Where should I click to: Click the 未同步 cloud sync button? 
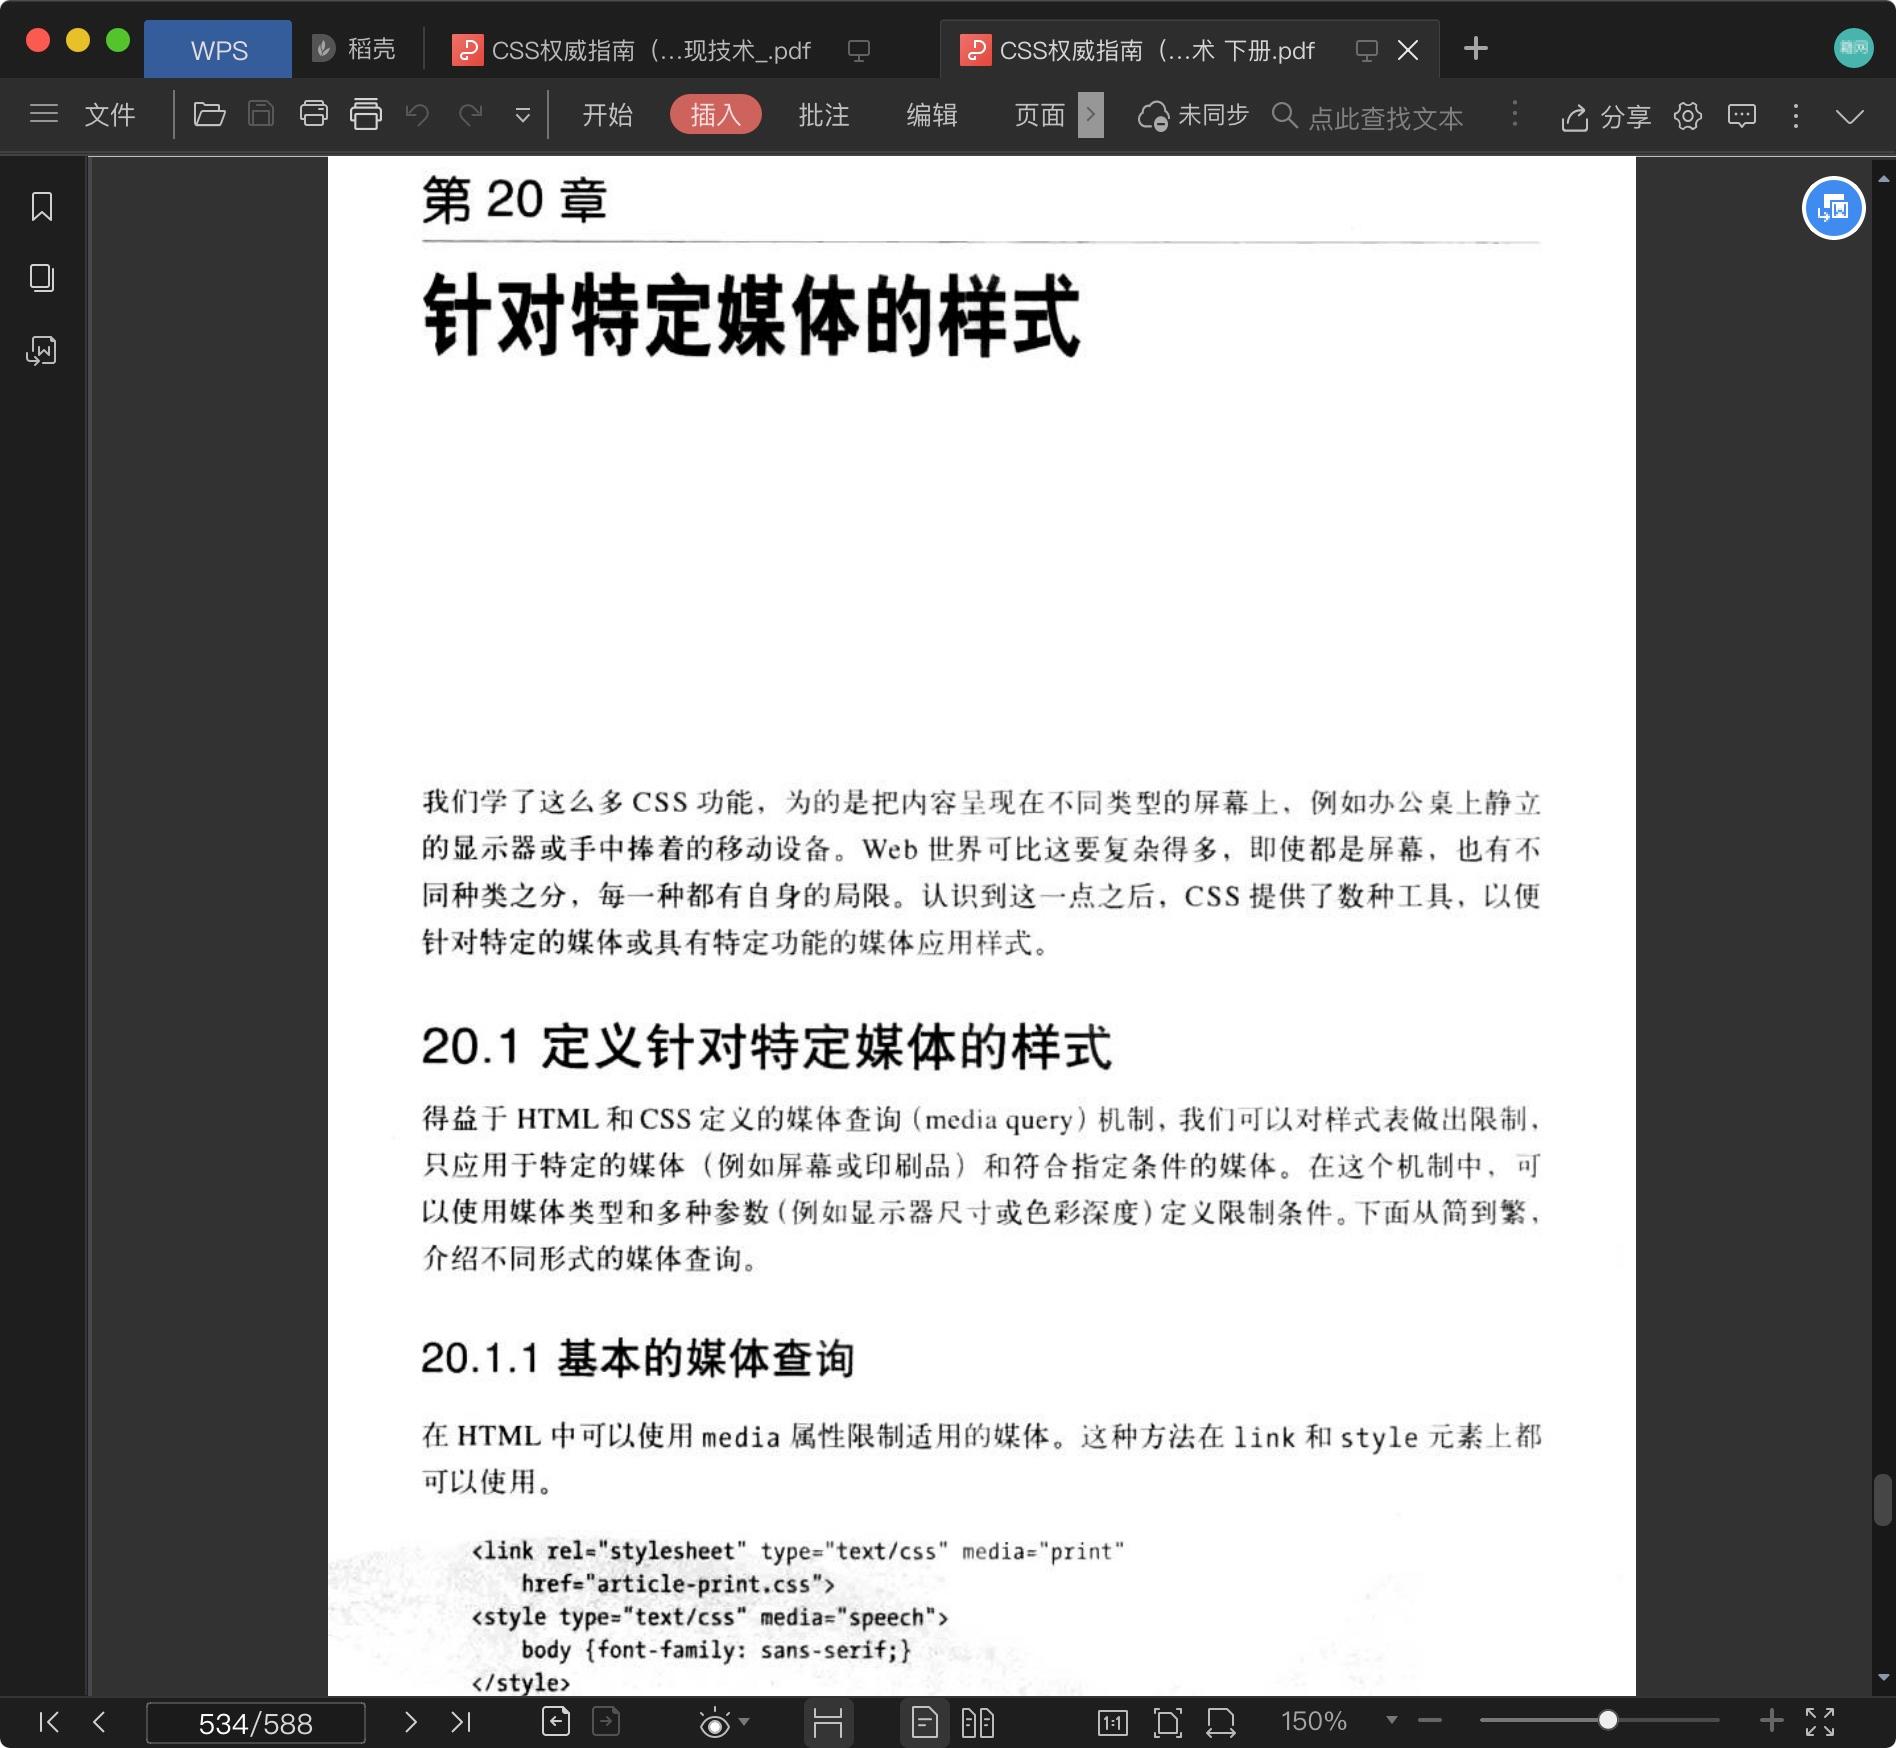coord(1194,116)
